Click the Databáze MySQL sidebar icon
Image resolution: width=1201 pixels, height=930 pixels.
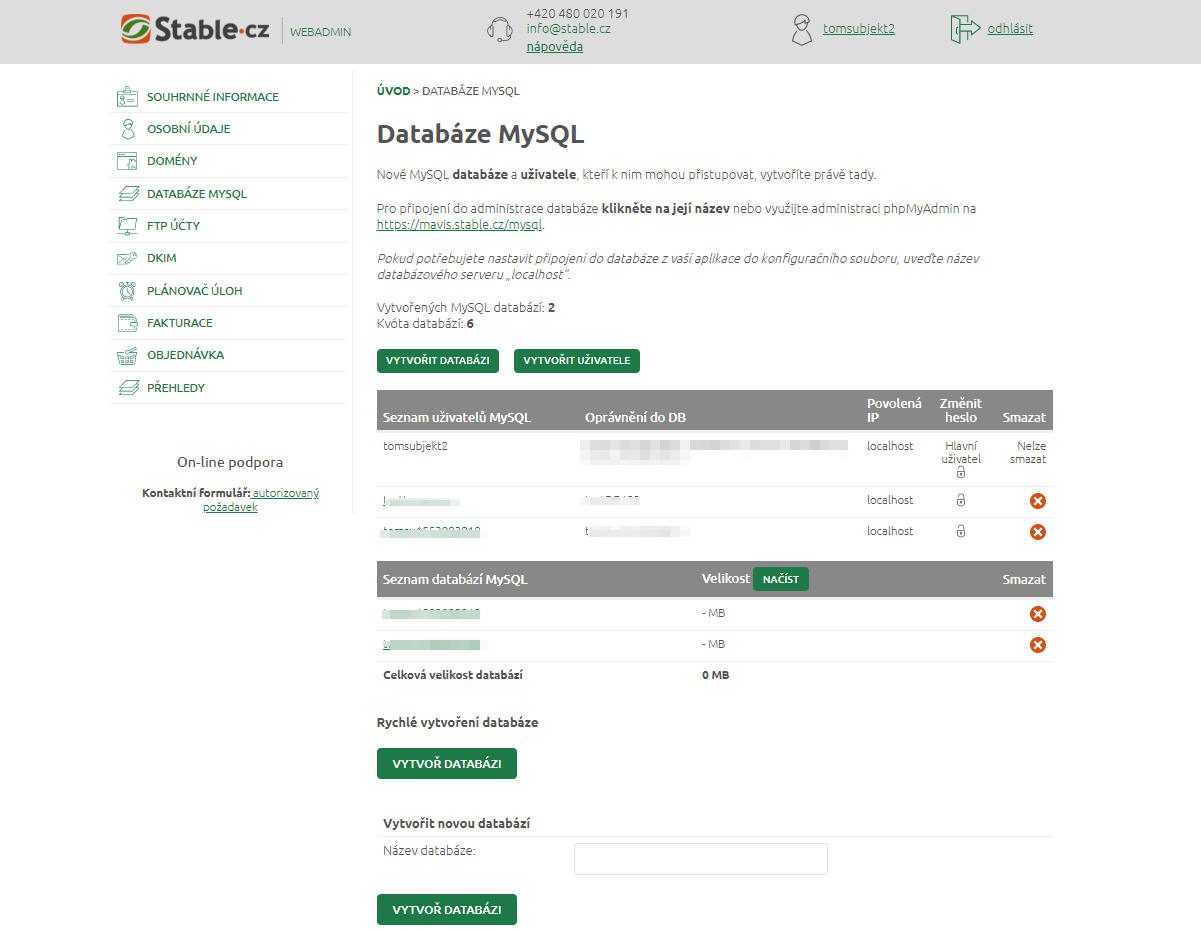[x=127, y=194]
